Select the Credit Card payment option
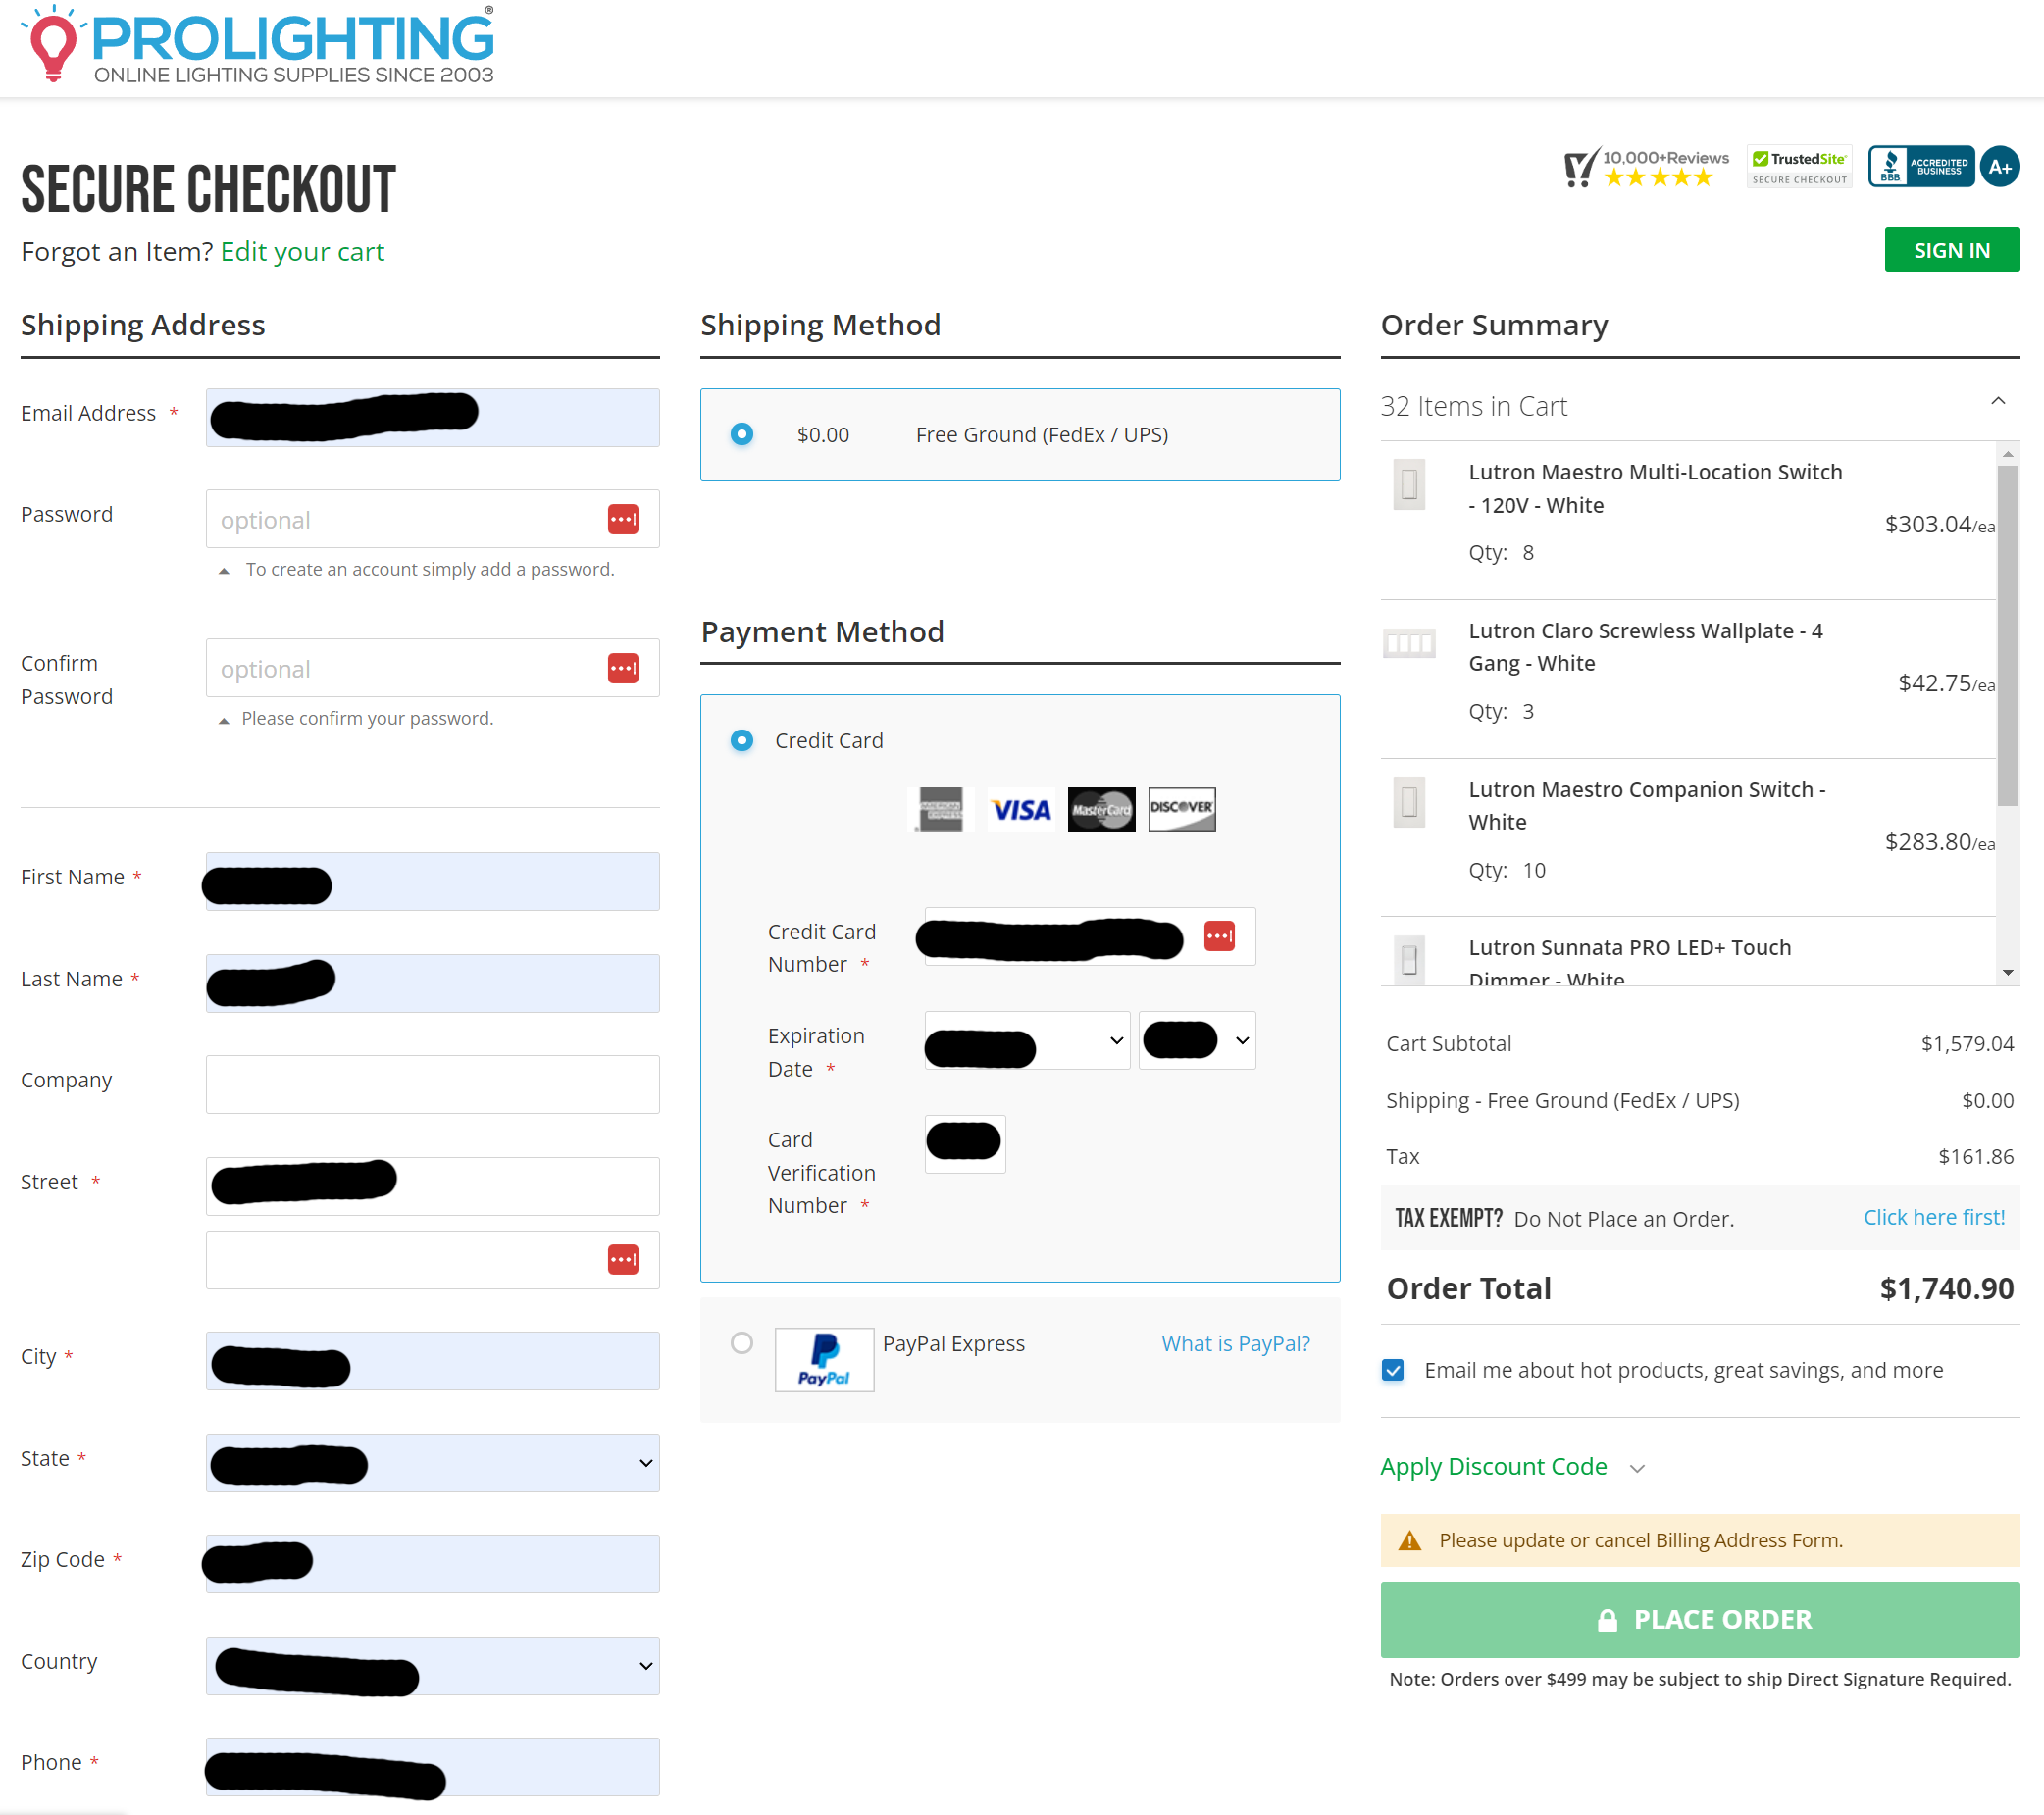Viewport: 2044px width, 1815px height. [741, 740]
